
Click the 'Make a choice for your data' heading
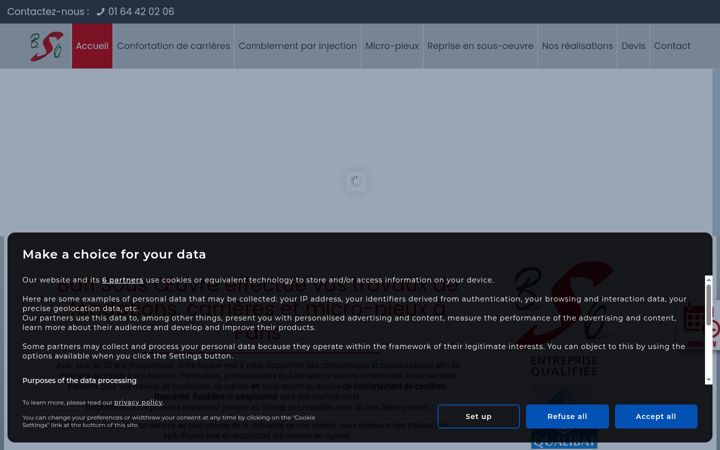pyautogui.click(x=114, y=254)
